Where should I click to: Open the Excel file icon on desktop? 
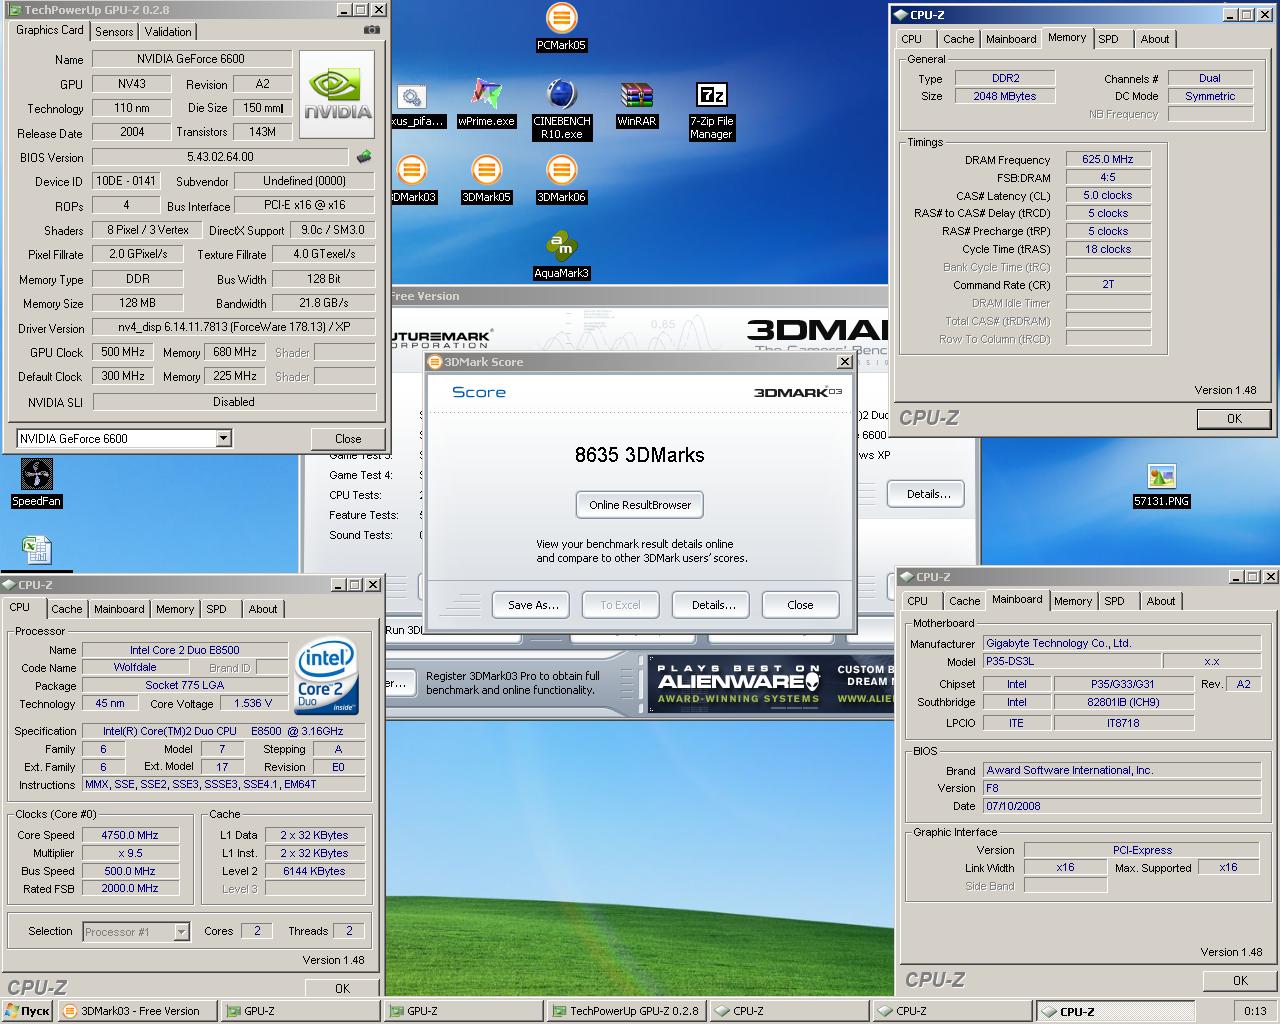coord(36,550)
